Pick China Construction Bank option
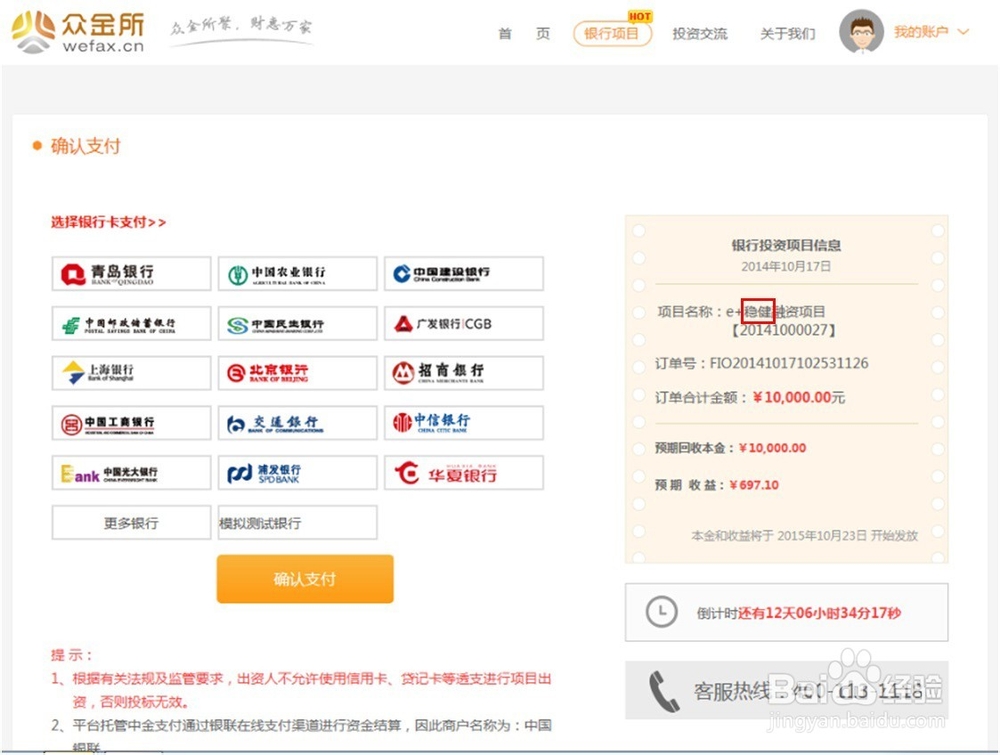This screenshot has width=1000, height=755. click(464, 274)
